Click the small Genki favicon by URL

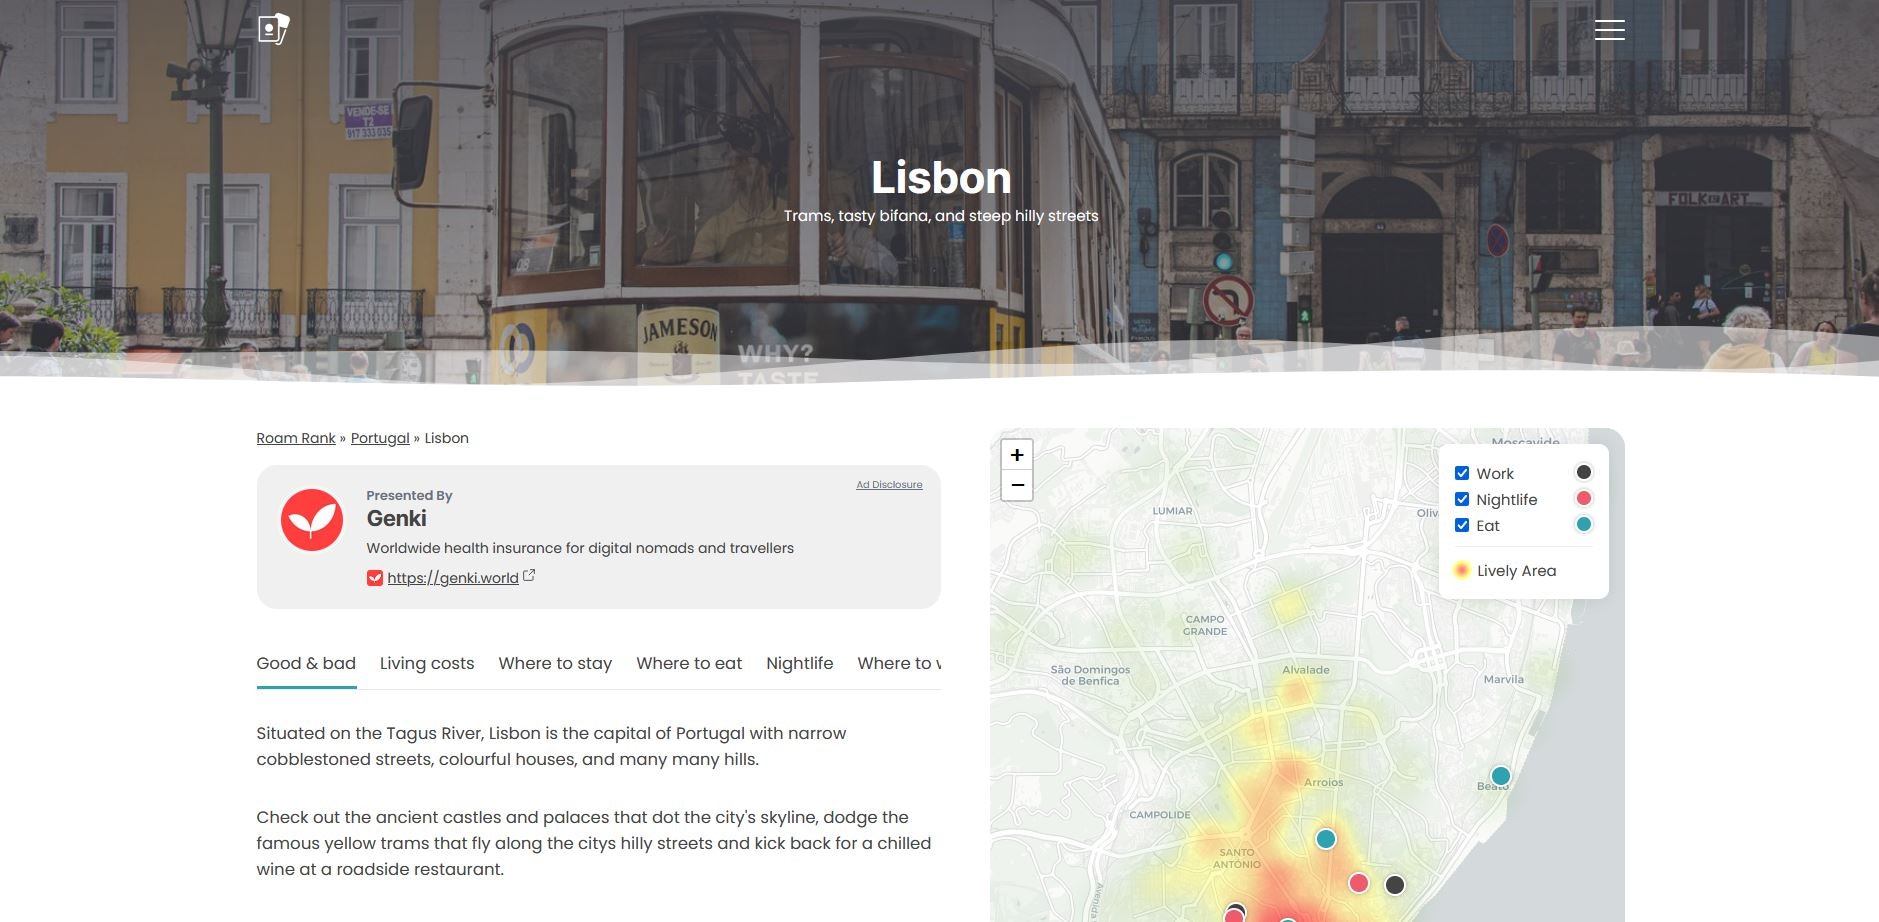pos(375,578)
